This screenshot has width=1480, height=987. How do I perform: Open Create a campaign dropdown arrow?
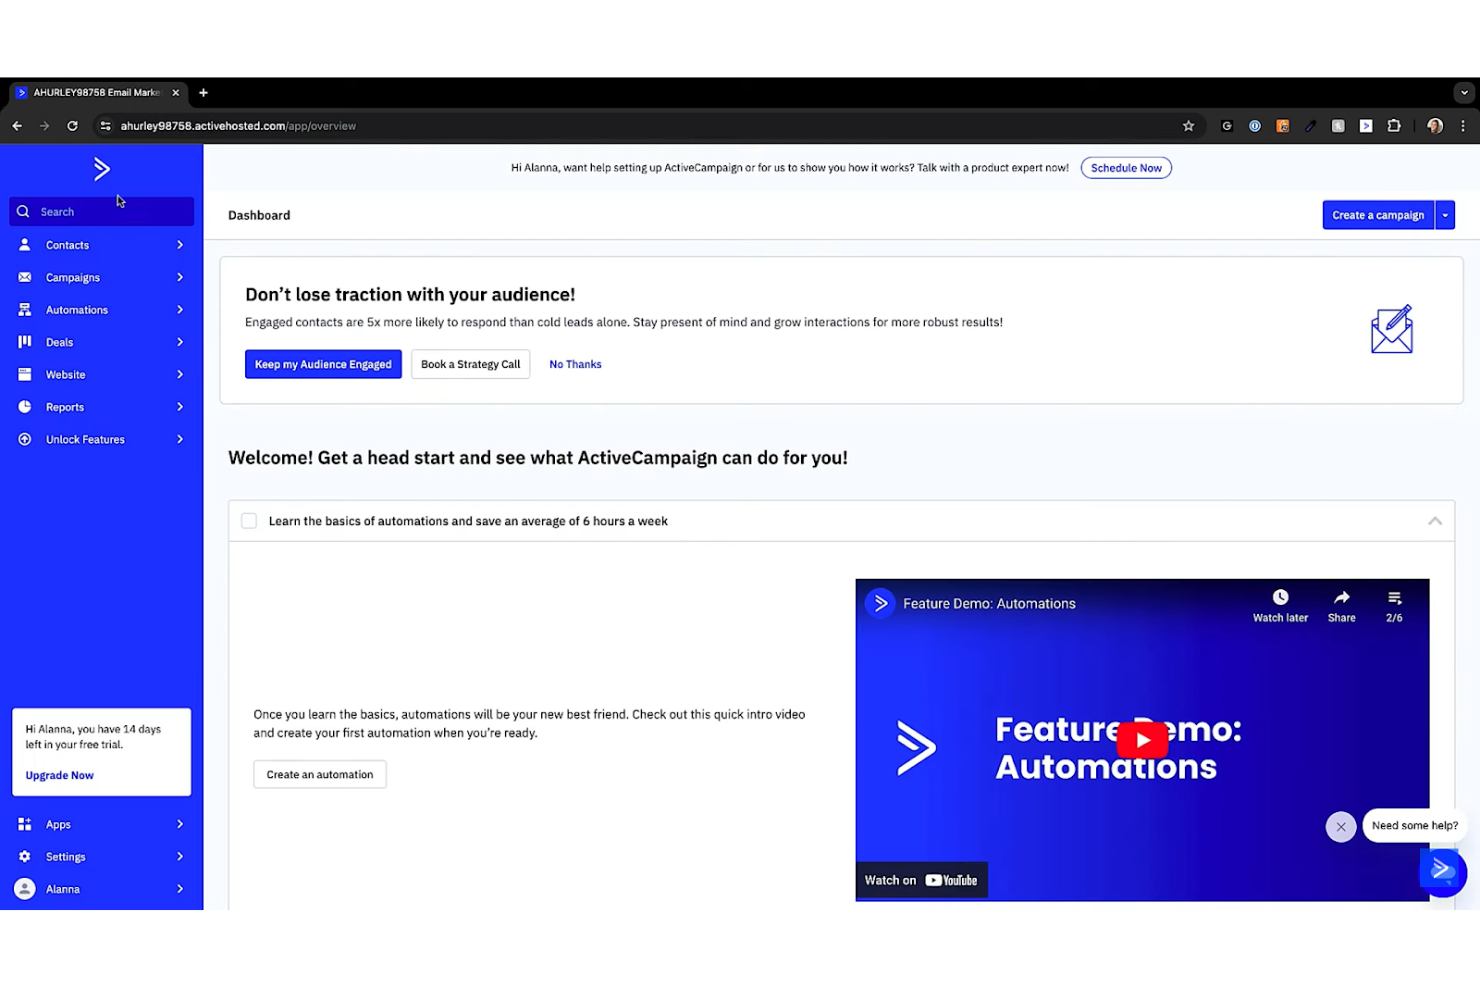[1445, 215]
